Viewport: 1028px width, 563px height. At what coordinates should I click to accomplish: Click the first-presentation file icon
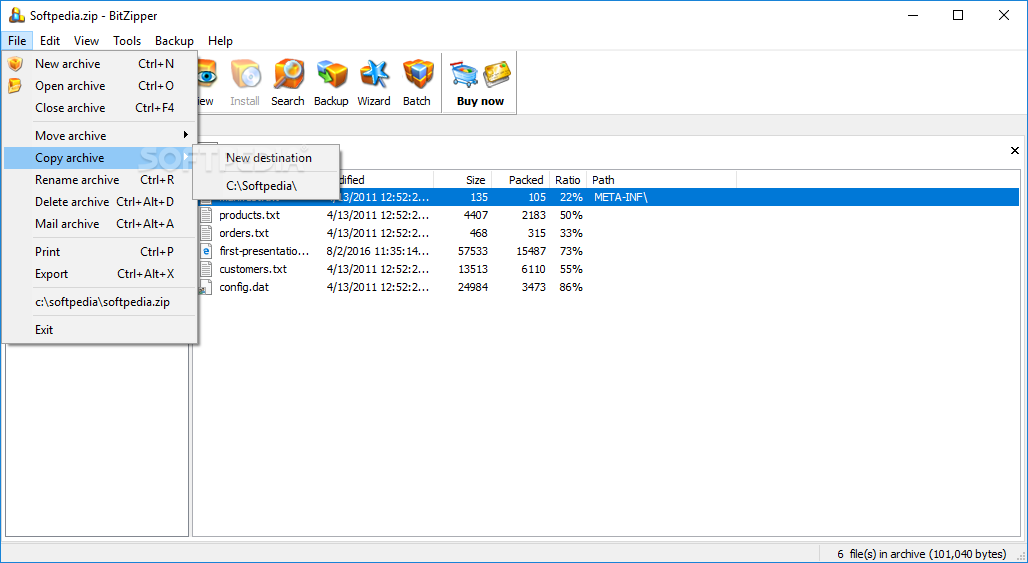207,251
